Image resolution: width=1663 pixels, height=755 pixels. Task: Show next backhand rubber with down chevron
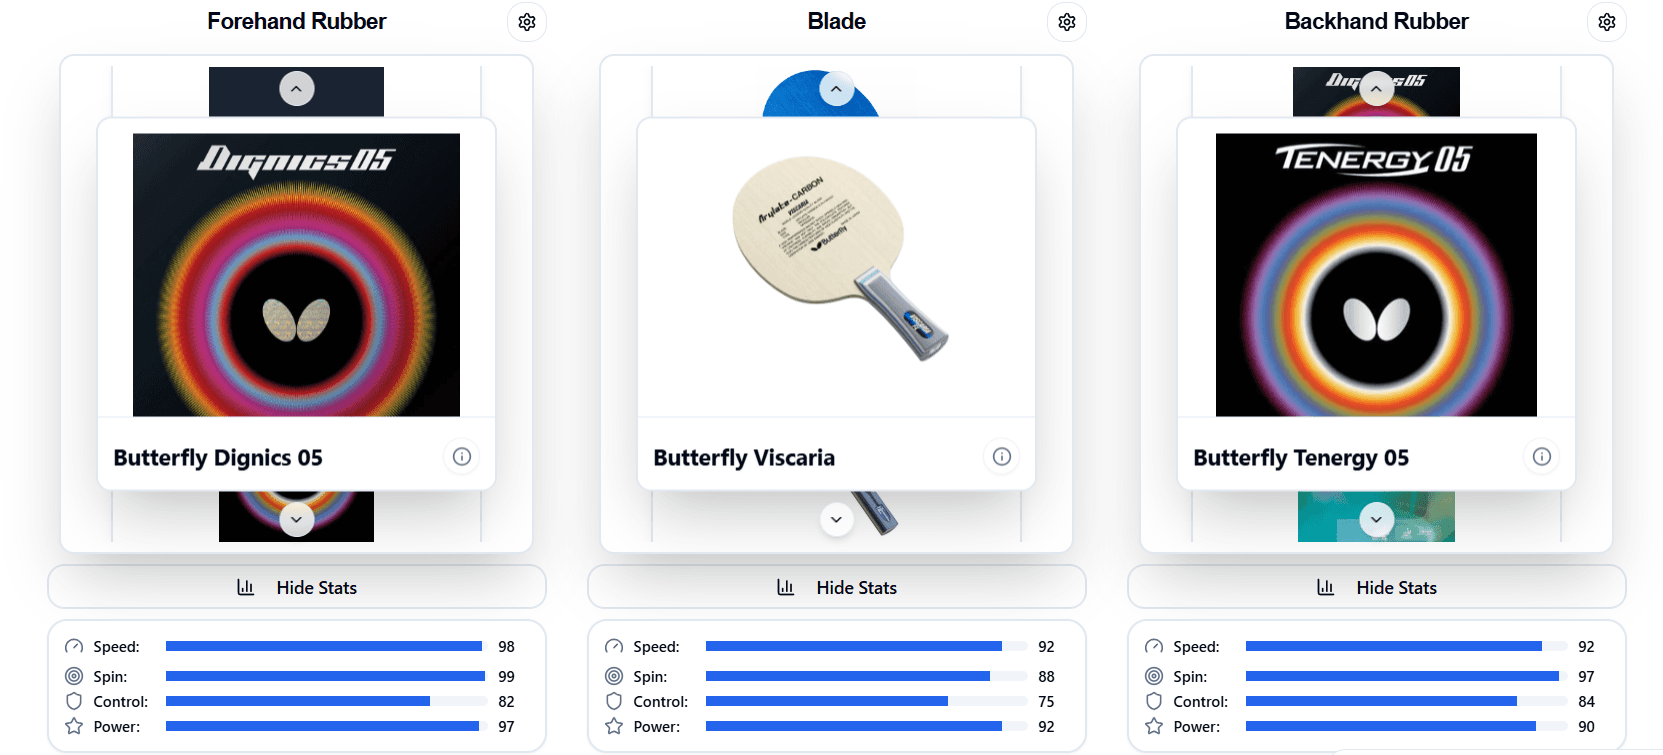point(1376,519)
